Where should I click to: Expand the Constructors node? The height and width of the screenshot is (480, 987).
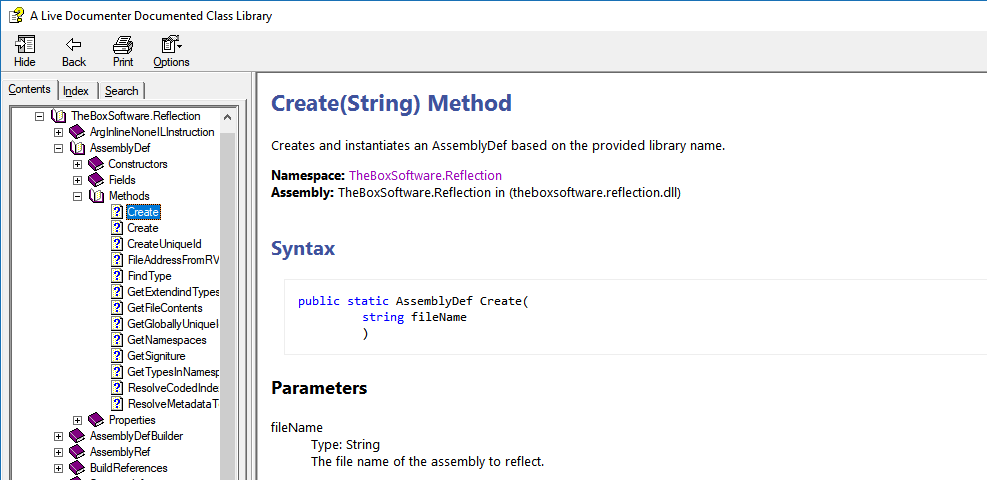tap(77, 164)
